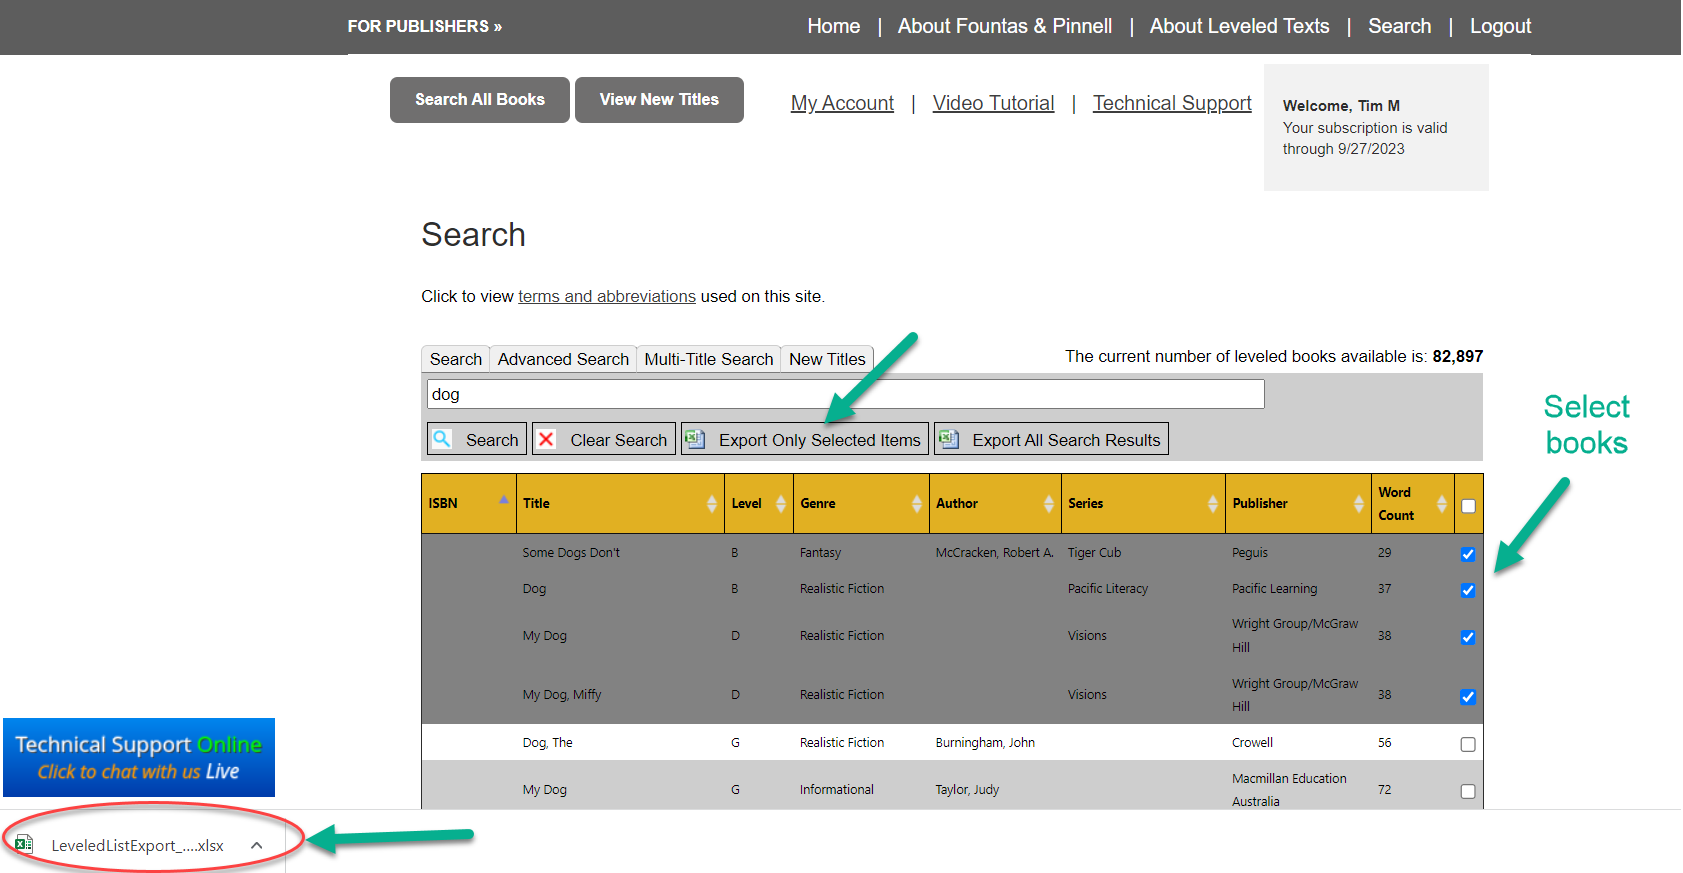Click the search text field containing dog
This screenshot has width=1683, height=873.
845,394
